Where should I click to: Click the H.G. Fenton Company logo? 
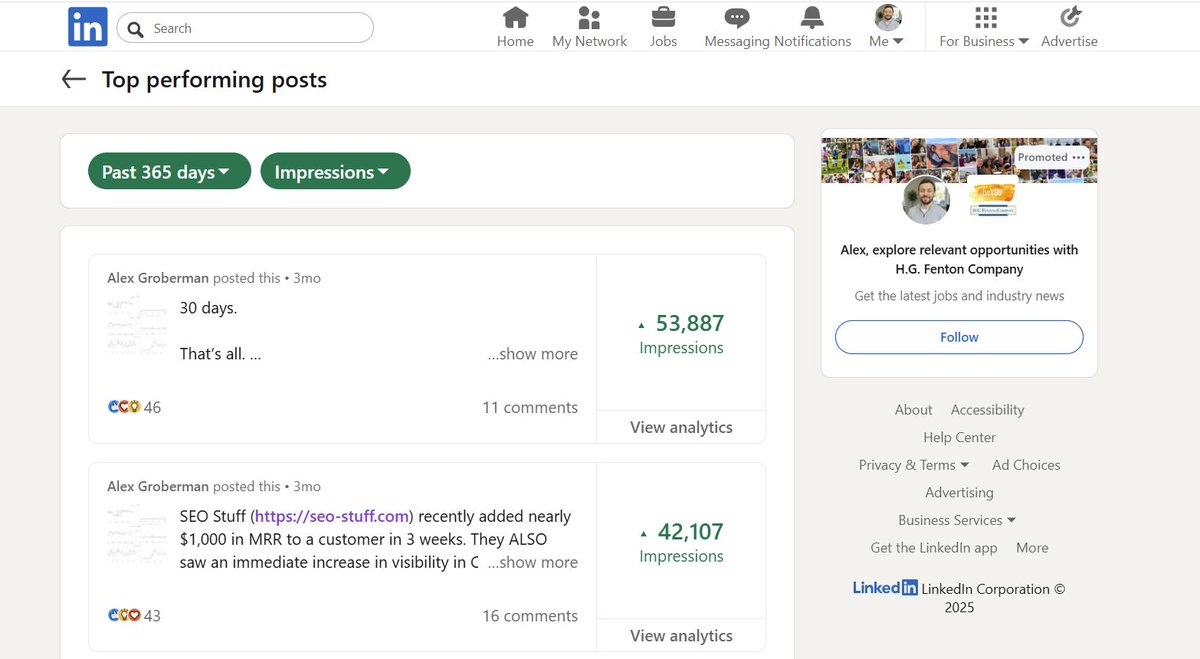pos(992,198)
